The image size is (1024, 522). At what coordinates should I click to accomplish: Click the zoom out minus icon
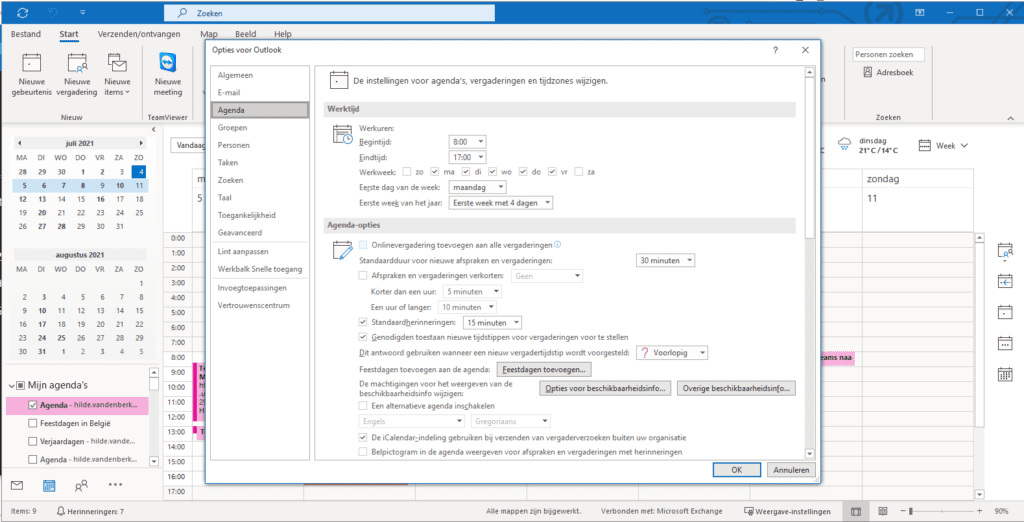(903, 511)
